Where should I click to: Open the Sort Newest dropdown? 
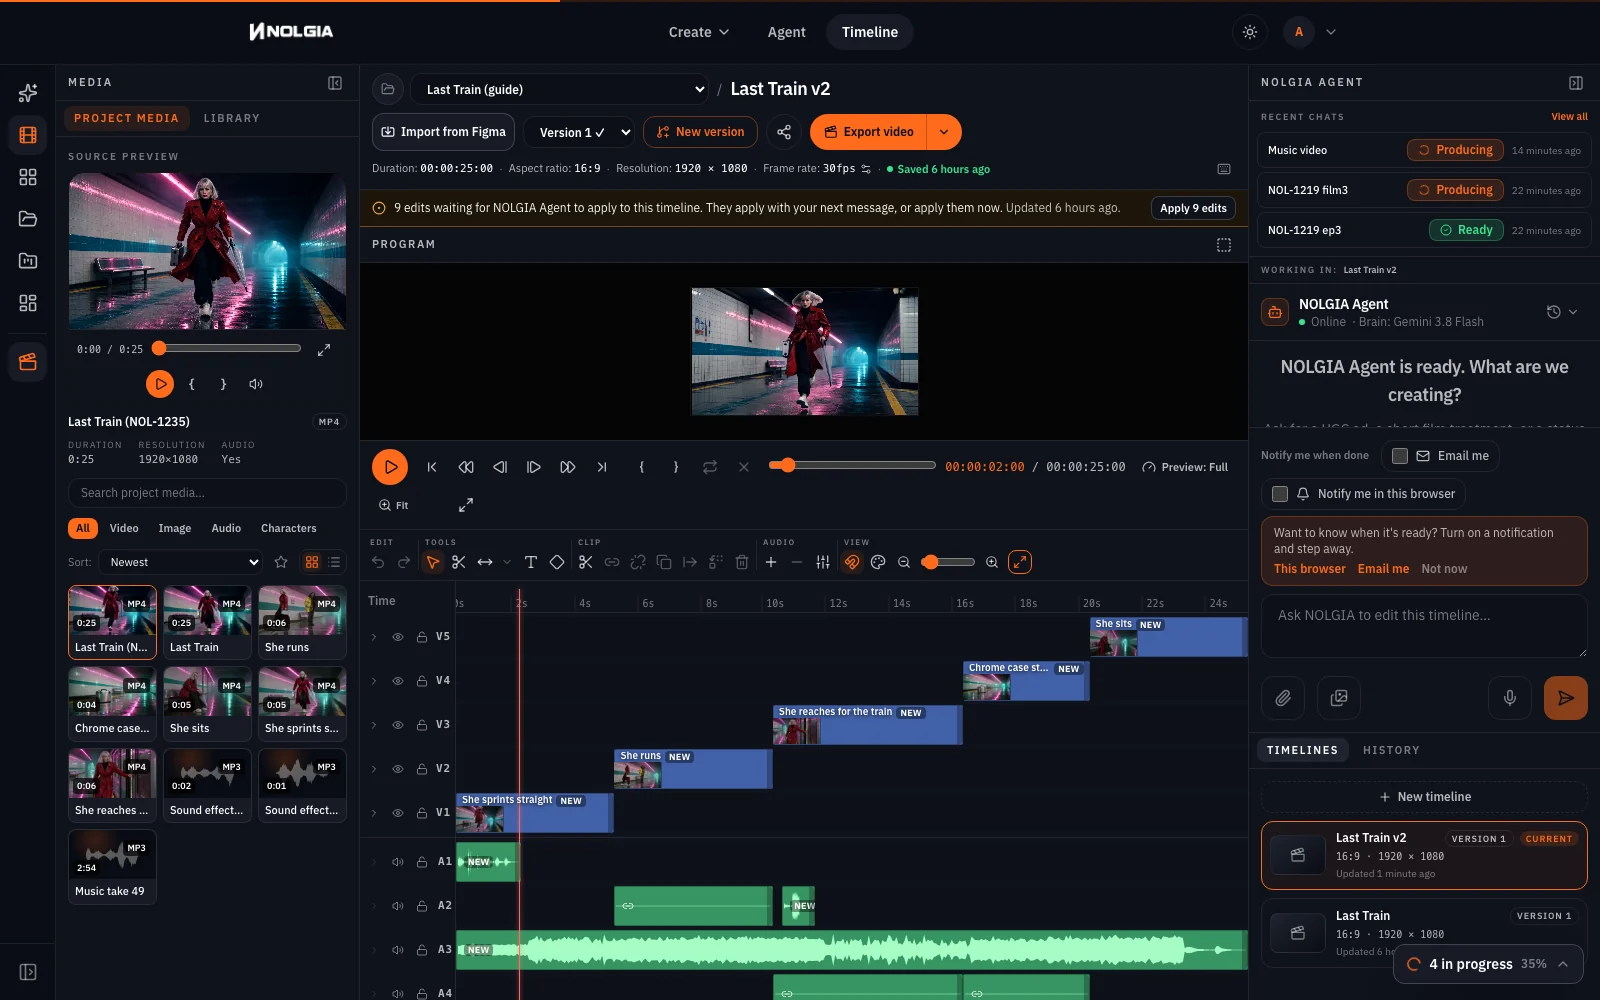tap(182, 562)
